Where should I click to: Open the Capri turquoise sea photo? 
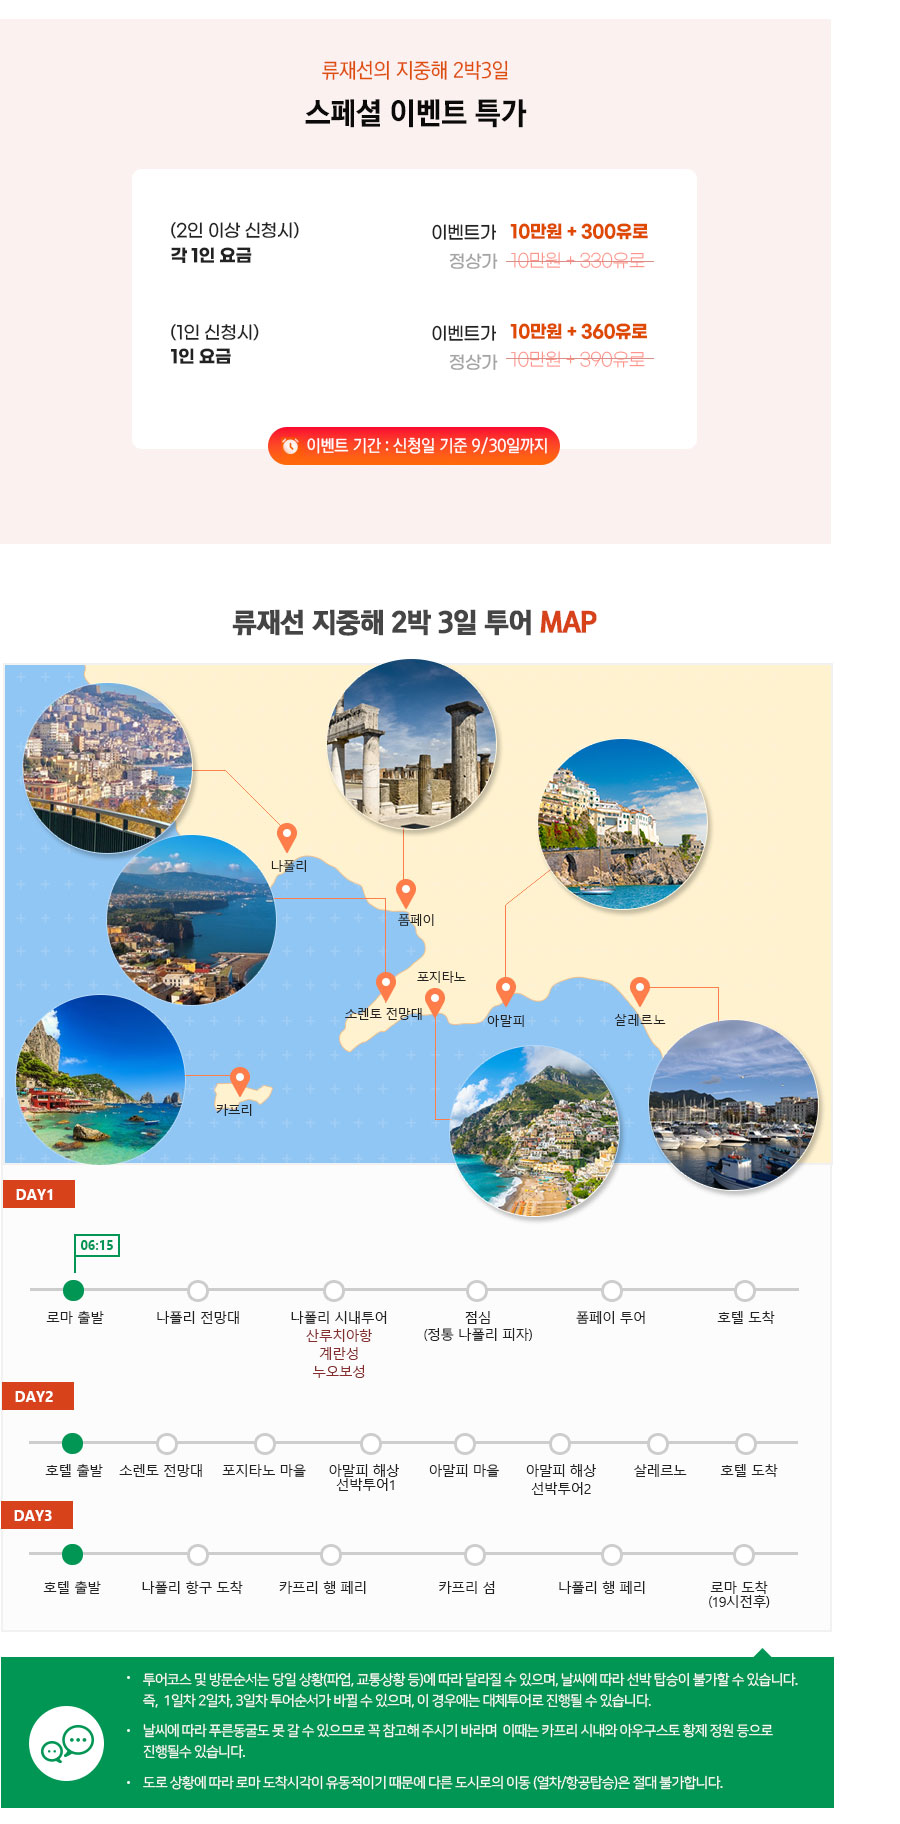(100, 1079)
